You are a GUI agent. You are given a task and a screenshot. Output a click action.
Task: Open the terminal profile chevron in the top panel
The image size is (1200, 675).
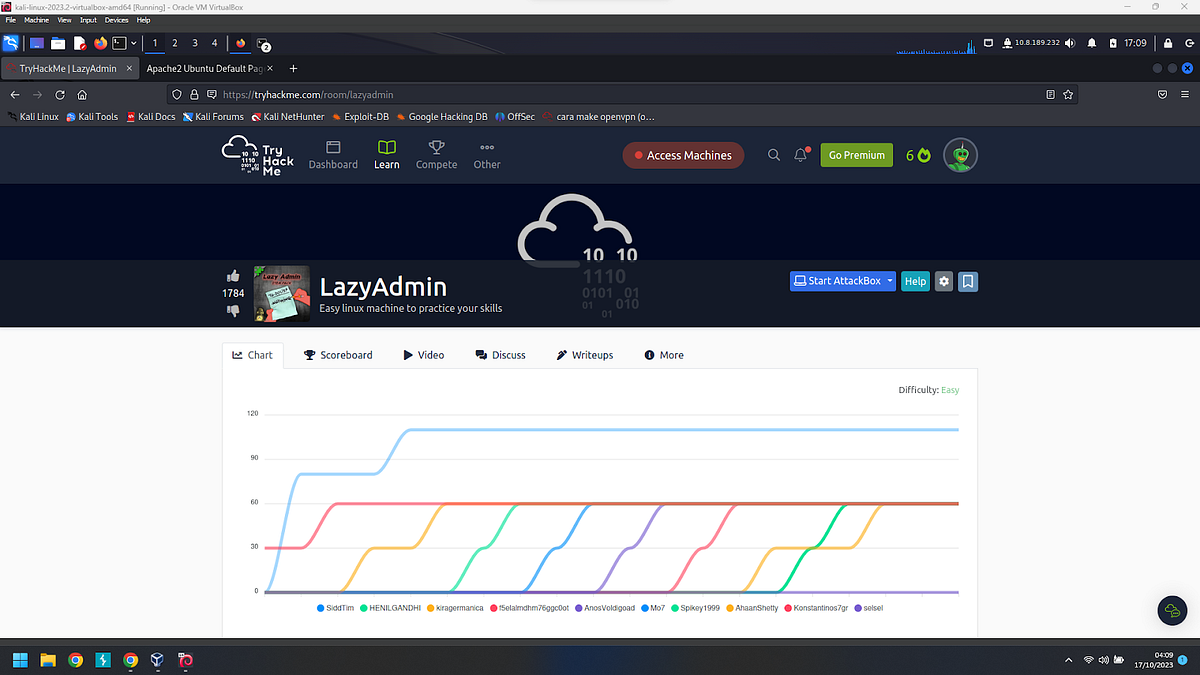(x=133, y=43)
